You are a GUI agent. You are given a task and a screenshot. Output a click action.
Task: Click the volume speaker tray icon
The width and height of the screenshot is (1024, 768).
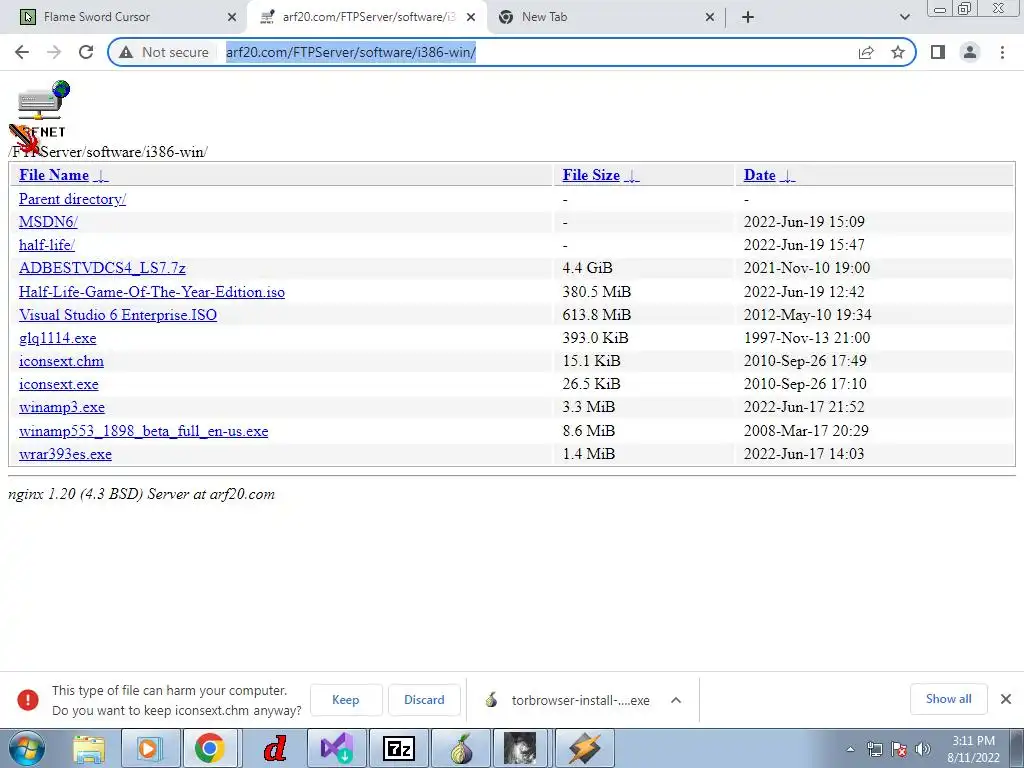923,749
